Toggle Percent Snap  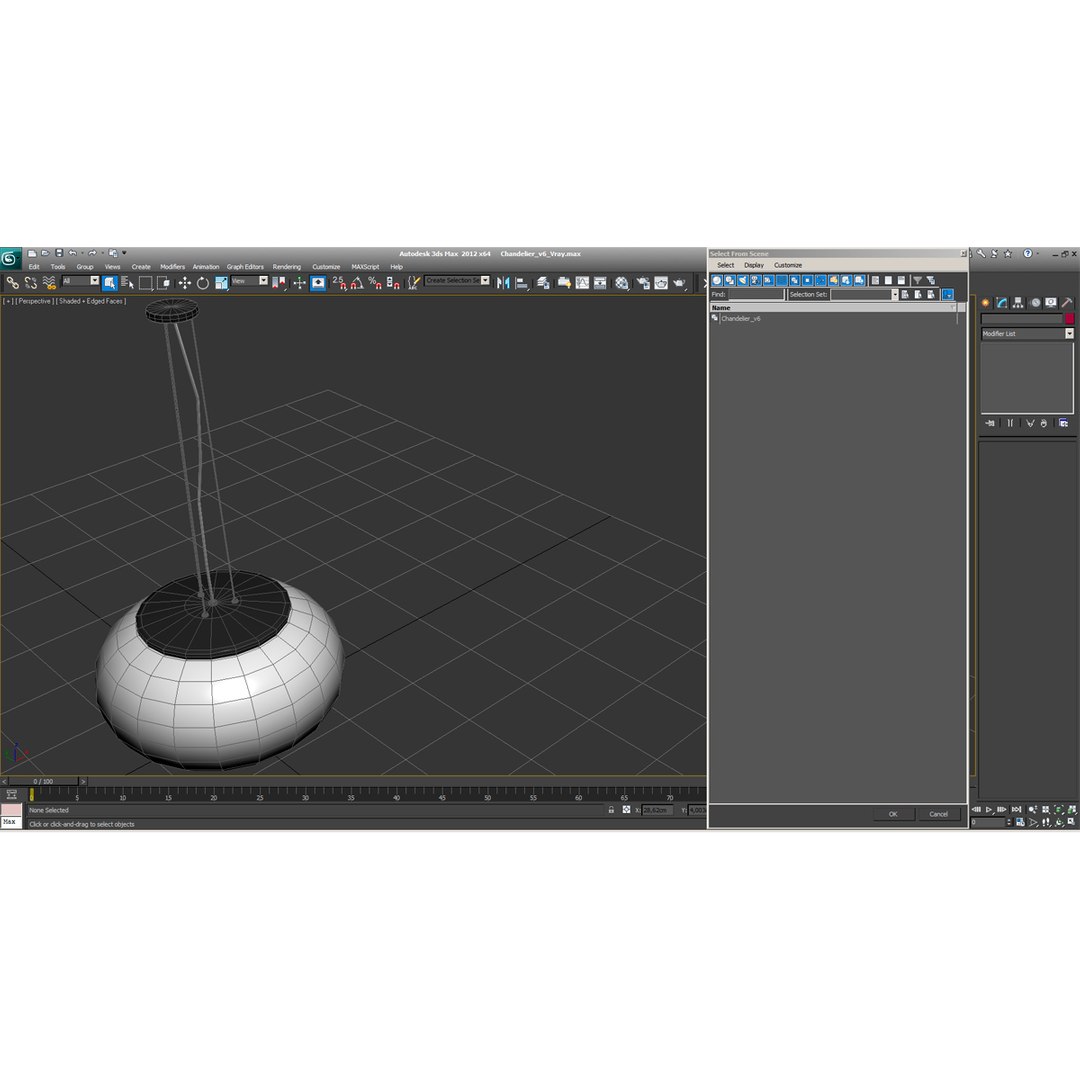375,282
